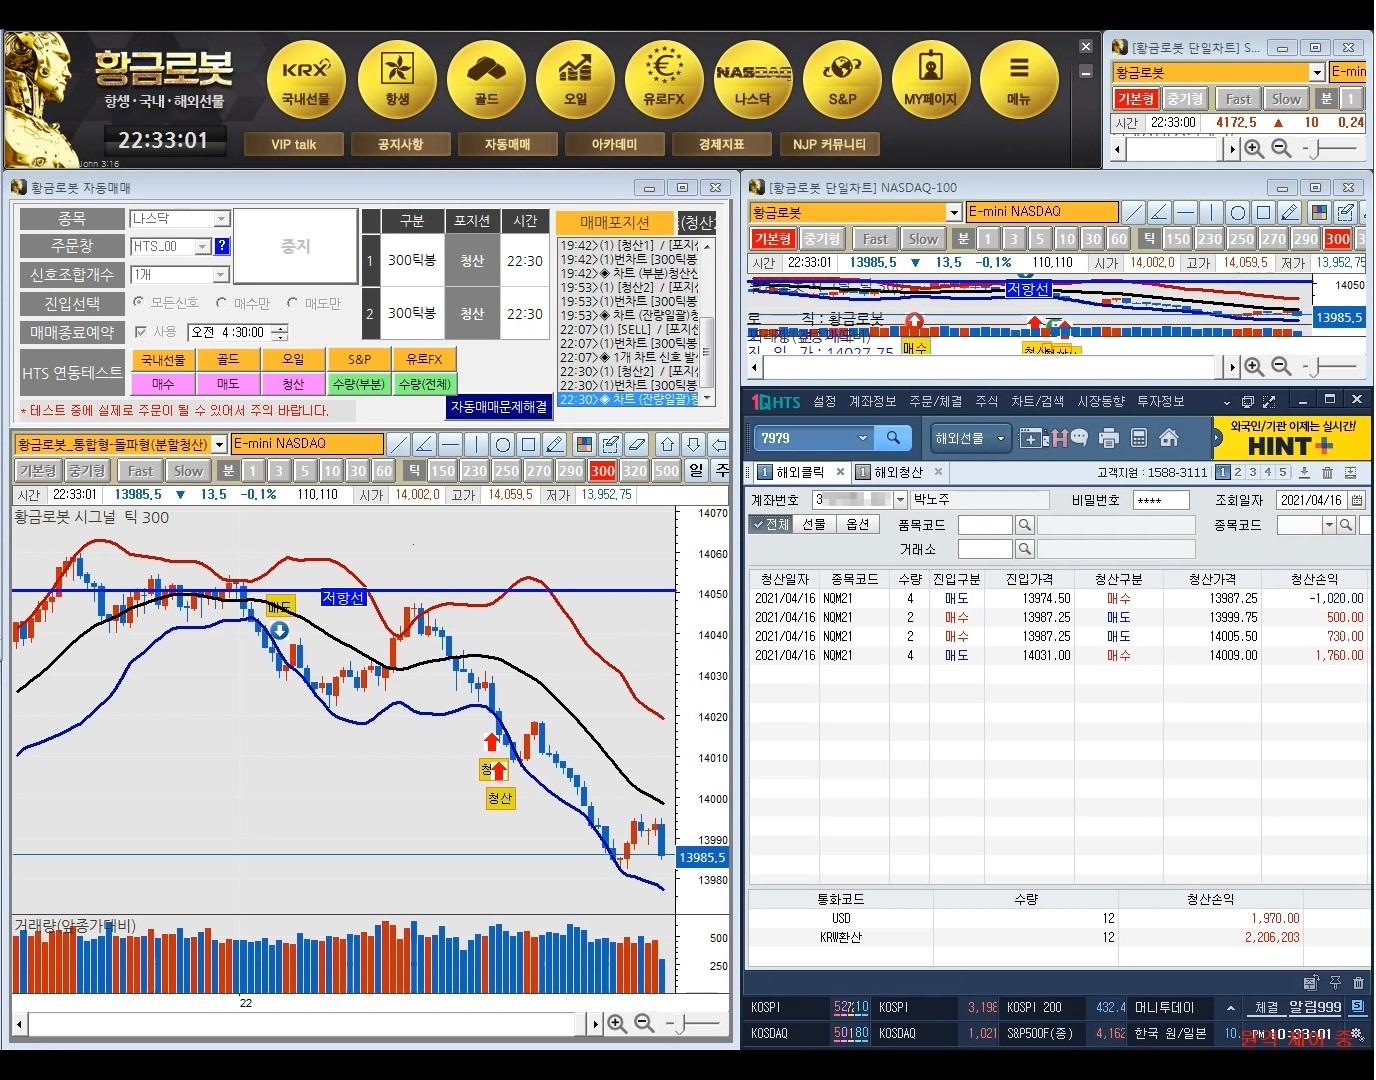Expand 황금로봇 dropdown in NASDAQ-100 chart window

click(x=954, y=212)
